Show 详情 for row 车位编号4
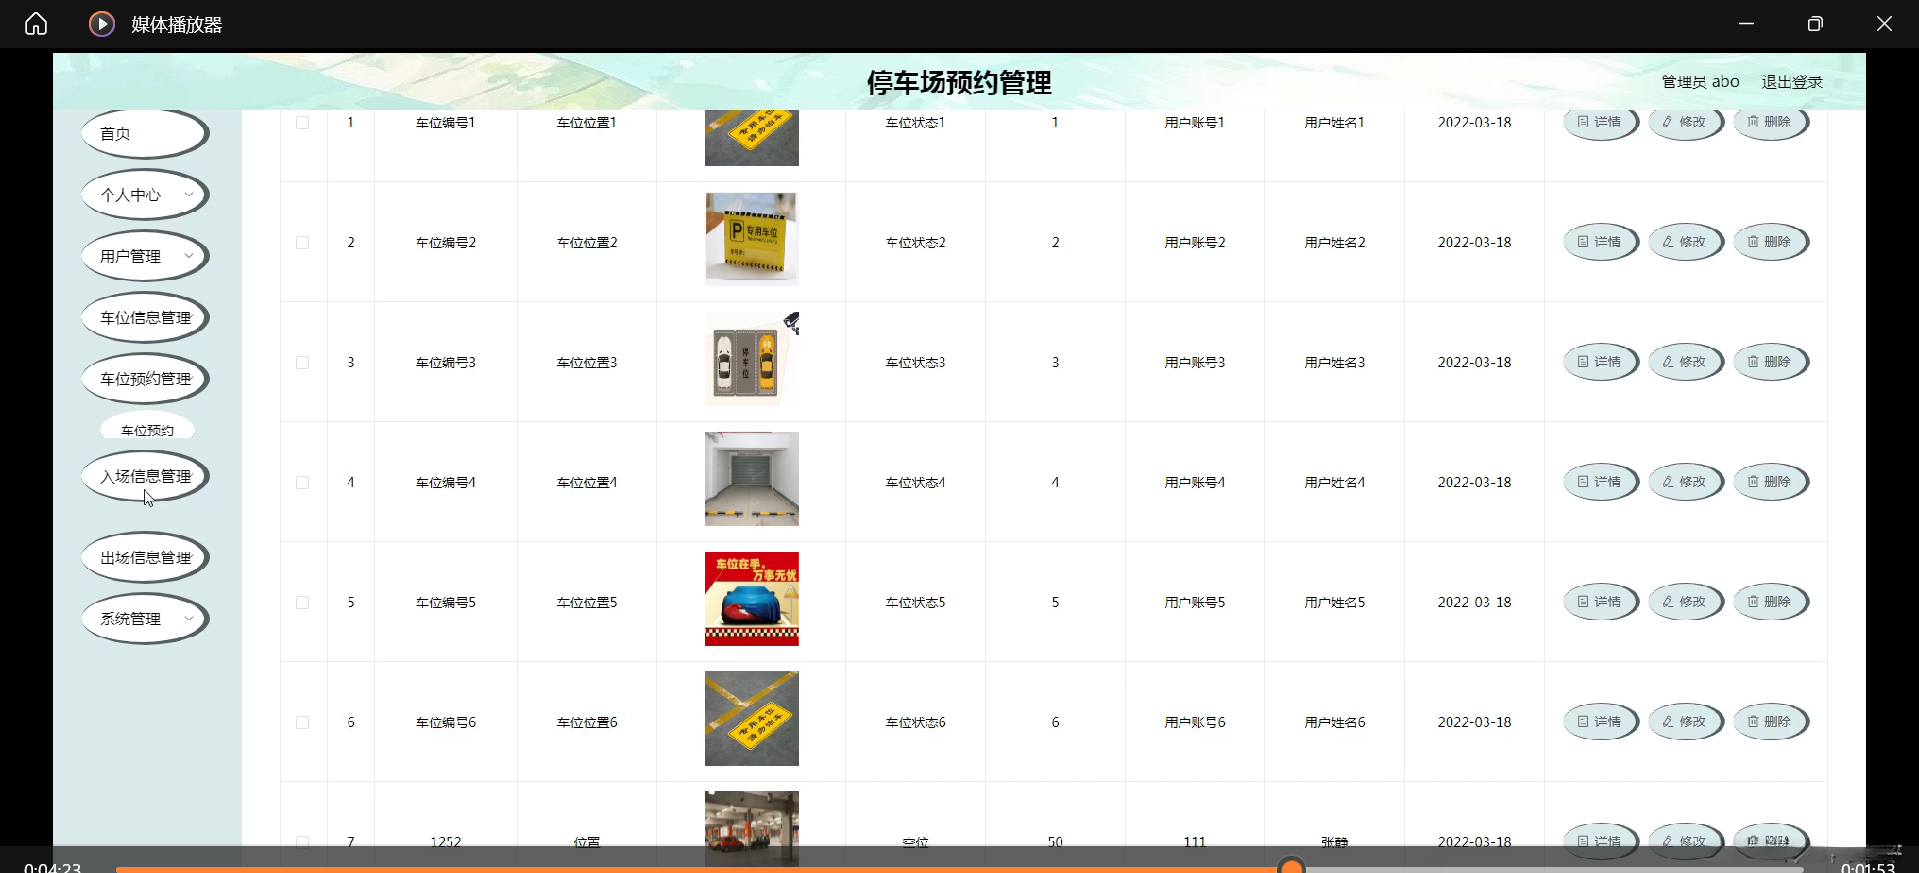Viewport: 1919px width, 873px height. (1600, 482)
